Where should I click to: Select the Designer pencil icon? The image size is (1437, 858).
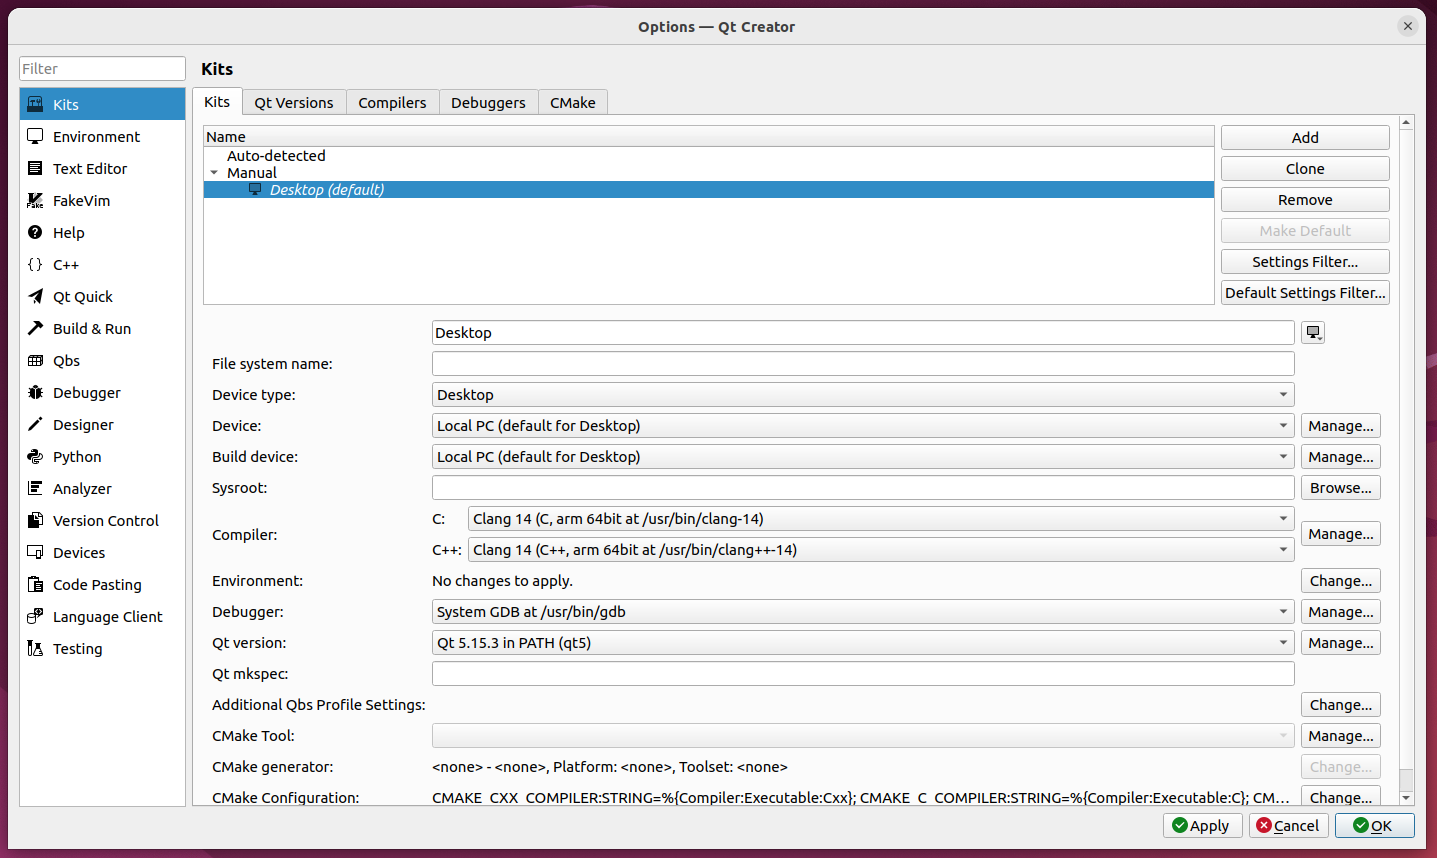point(35,424)
